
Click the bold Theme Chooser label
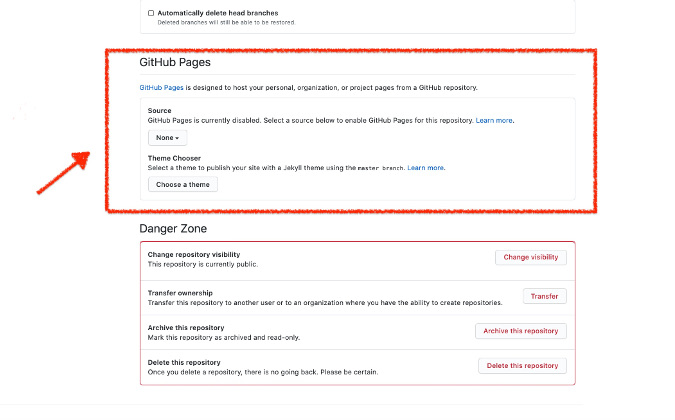[174, 158]
